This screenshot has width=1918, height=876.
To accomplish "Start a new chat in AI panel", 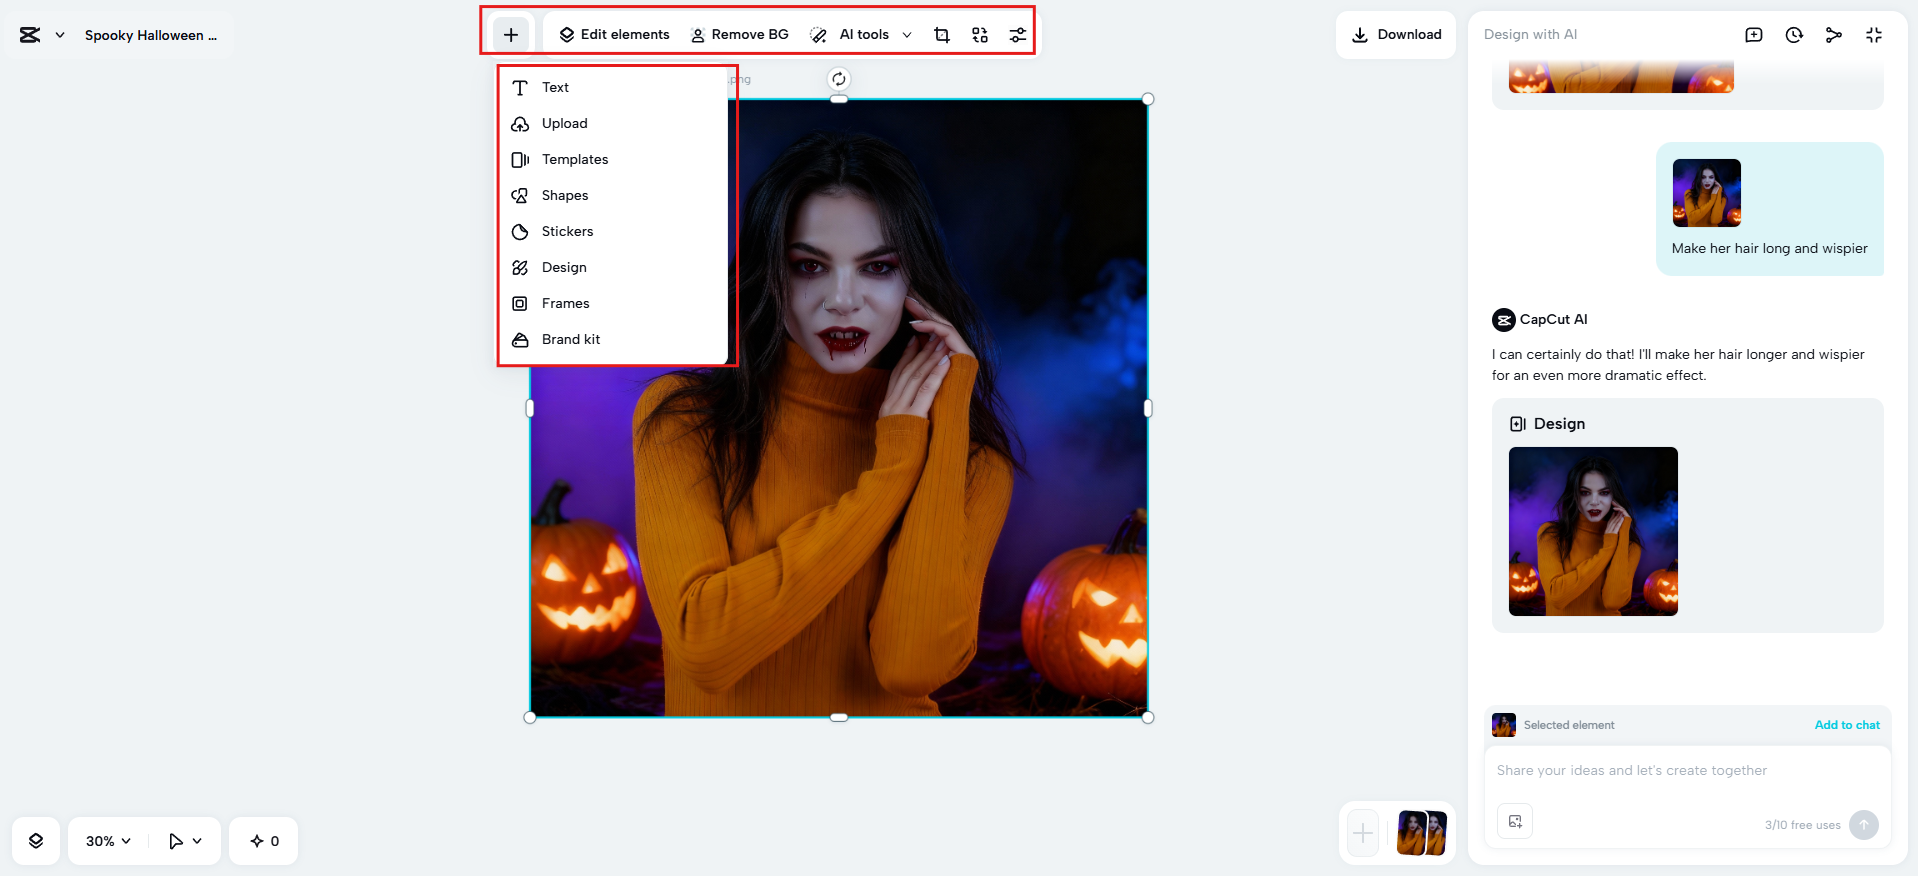I will click(x=1753, y=35).
